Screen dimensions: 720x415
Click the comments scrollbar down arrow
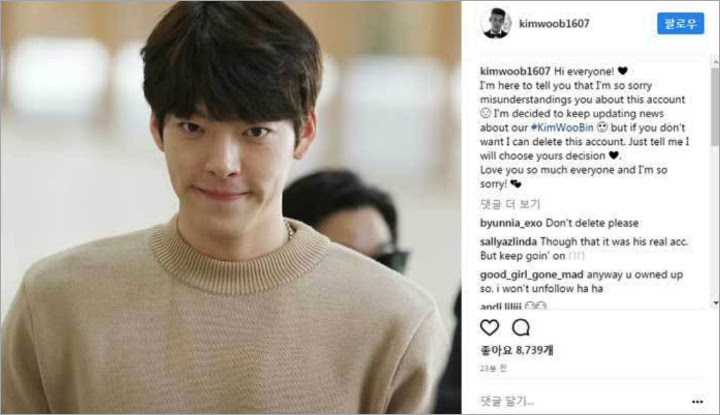click(x=715, y=303)
